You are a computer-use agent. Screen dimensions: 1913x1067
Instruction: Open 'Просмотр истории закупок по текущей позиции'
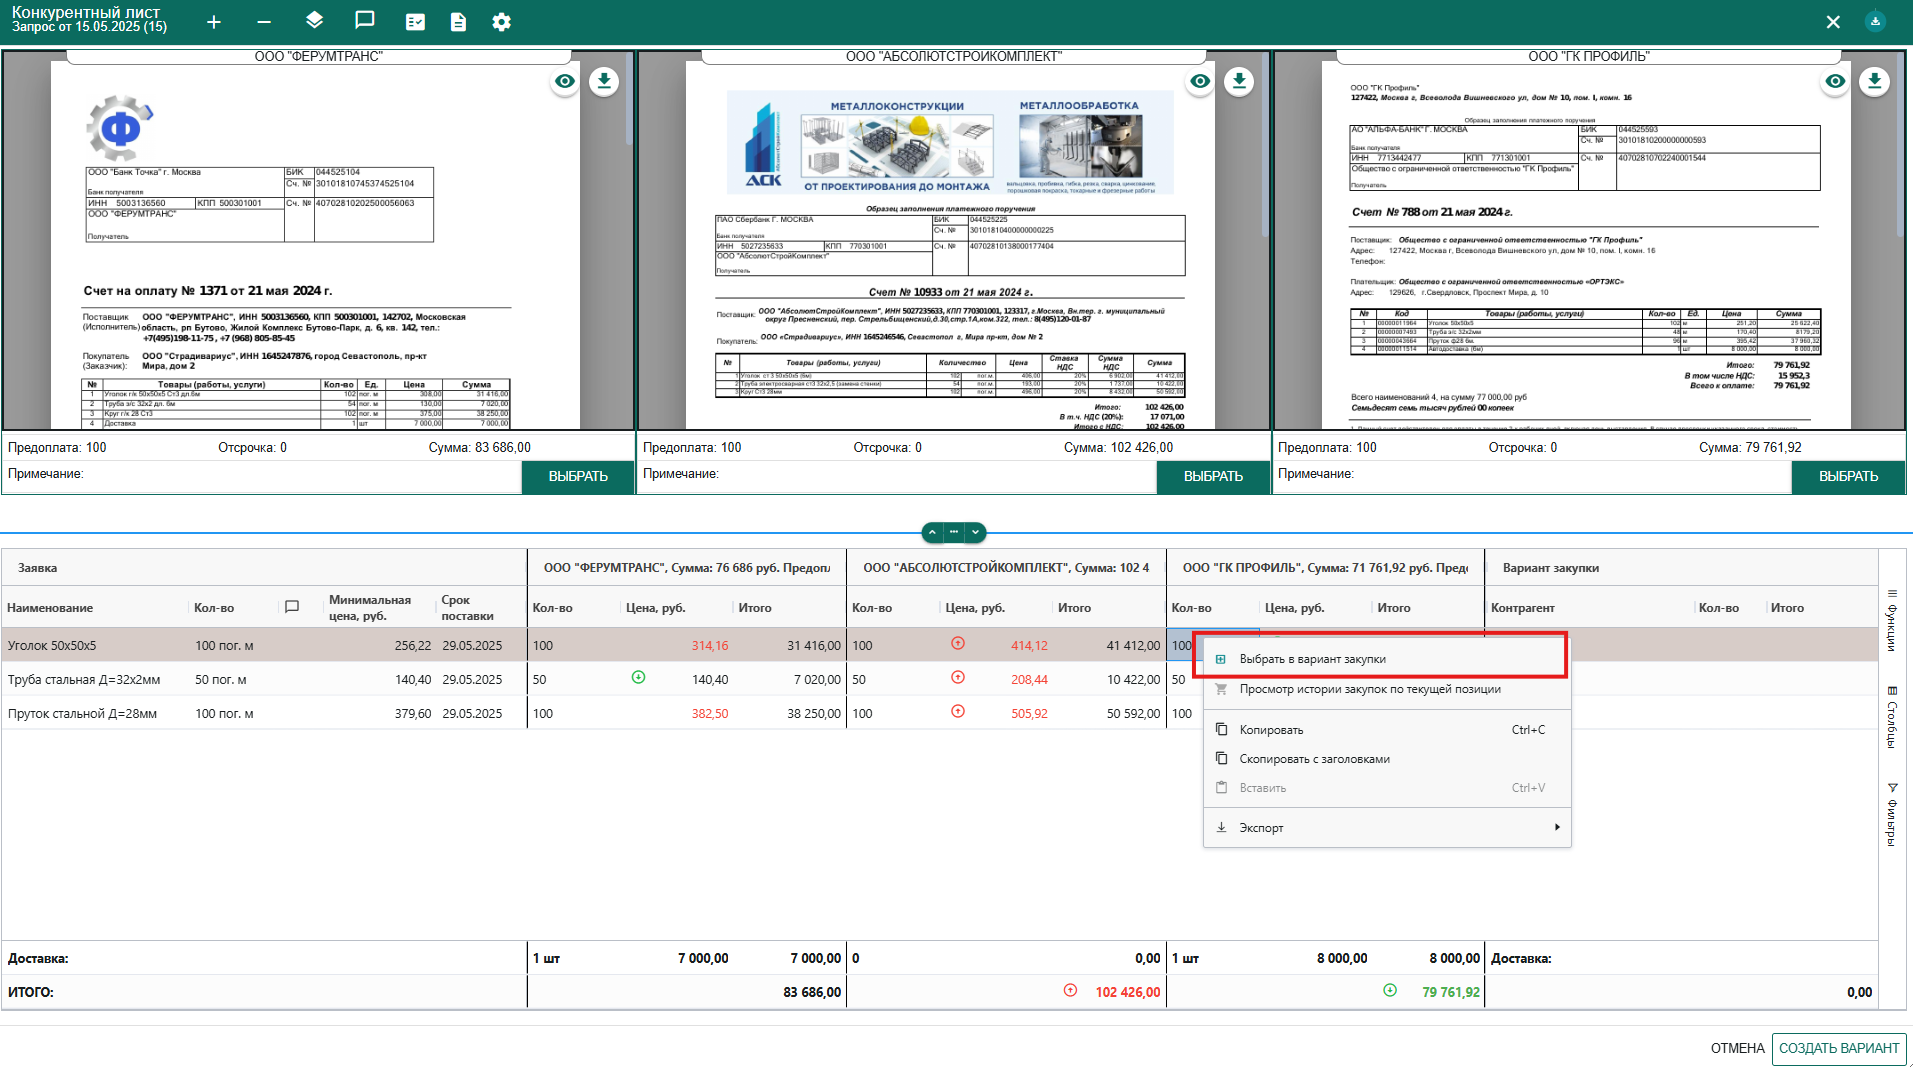tap(1386, 689)
